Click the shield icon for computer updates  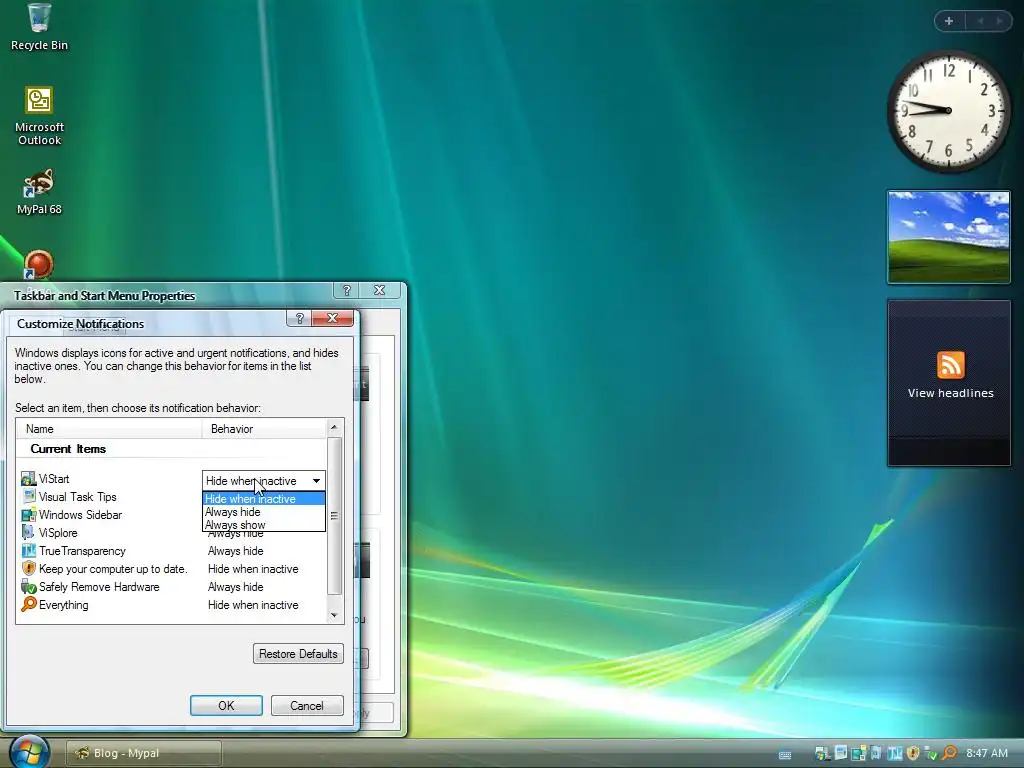[x=28, y=569]
